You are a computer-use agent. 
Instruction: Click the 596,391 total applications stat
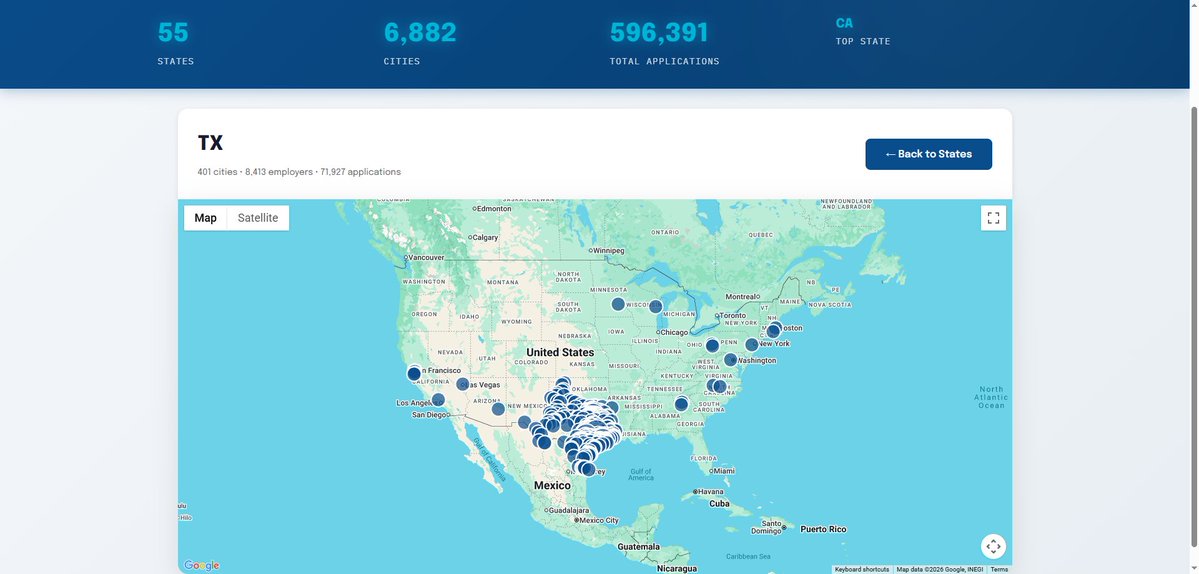659,33
